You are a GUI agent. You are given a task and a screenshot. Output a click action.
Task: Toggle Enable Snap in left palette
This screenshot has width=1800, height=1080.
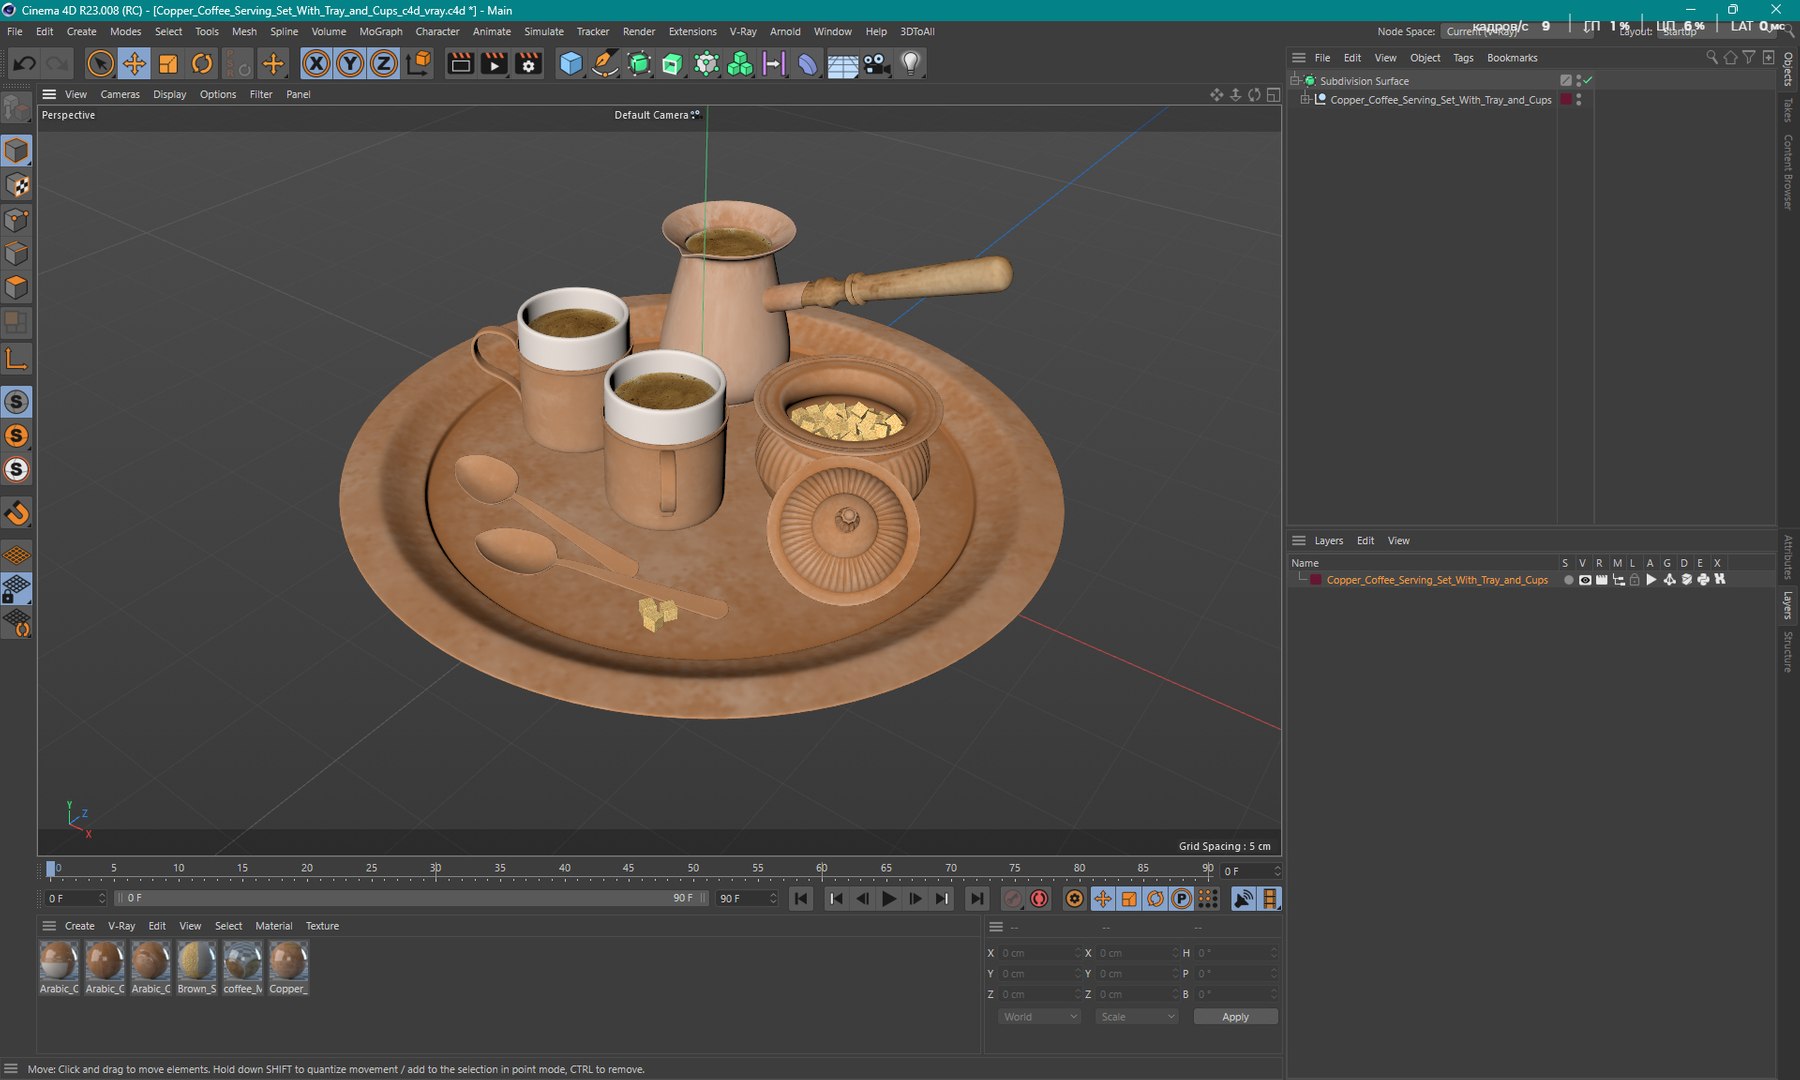pyautogui.click(x=17, y=514)
